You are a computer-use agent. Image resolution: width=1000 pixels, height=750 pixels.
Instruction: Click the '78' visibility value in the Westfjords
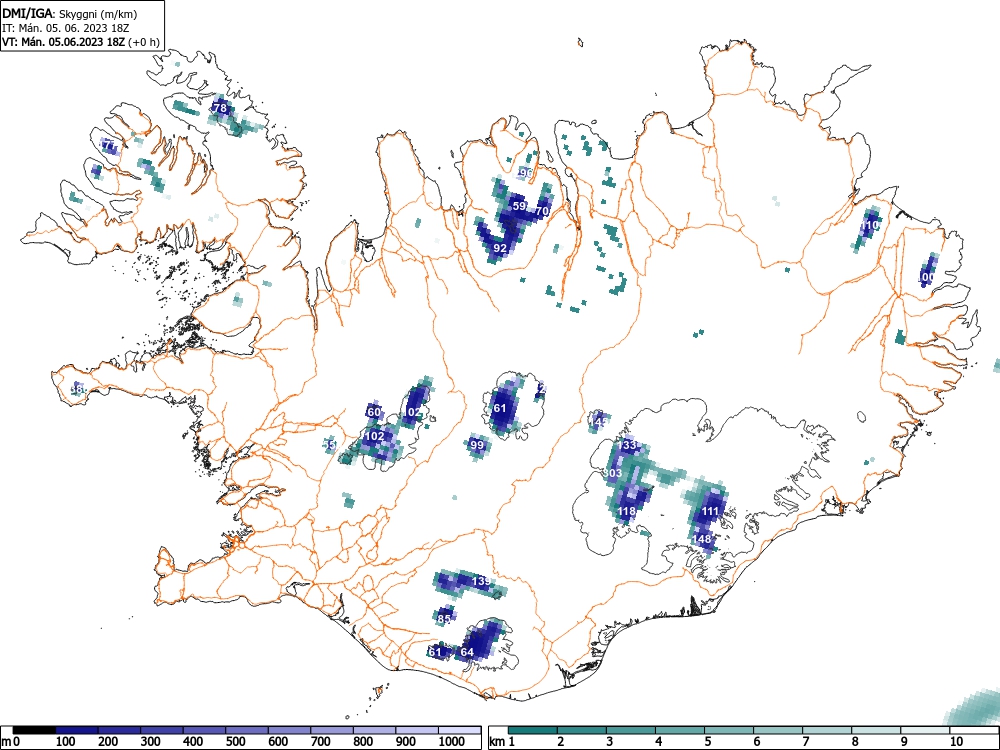[x=220, y=108]
